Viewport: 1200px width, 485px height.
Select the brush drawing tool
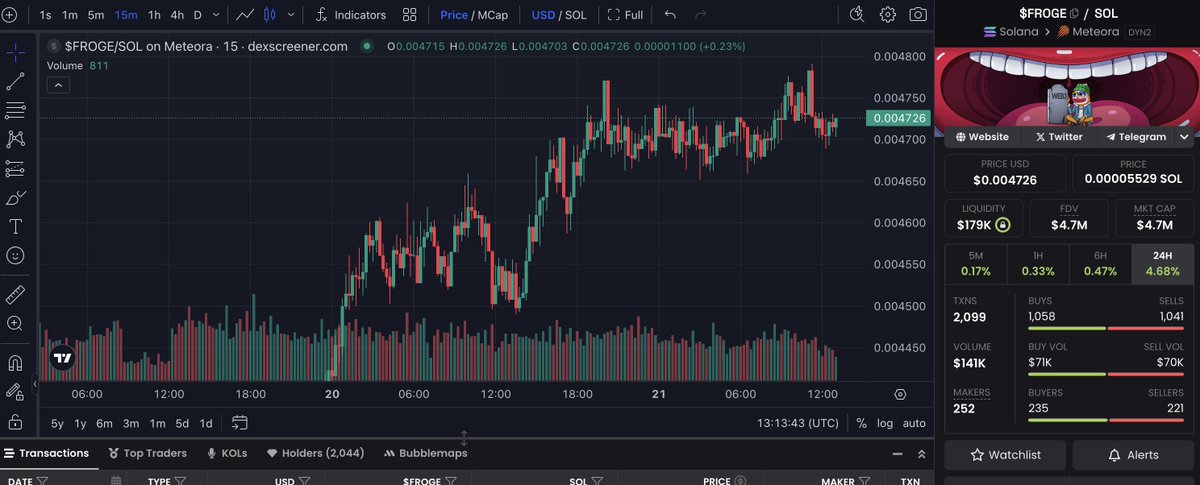point(15,197)
